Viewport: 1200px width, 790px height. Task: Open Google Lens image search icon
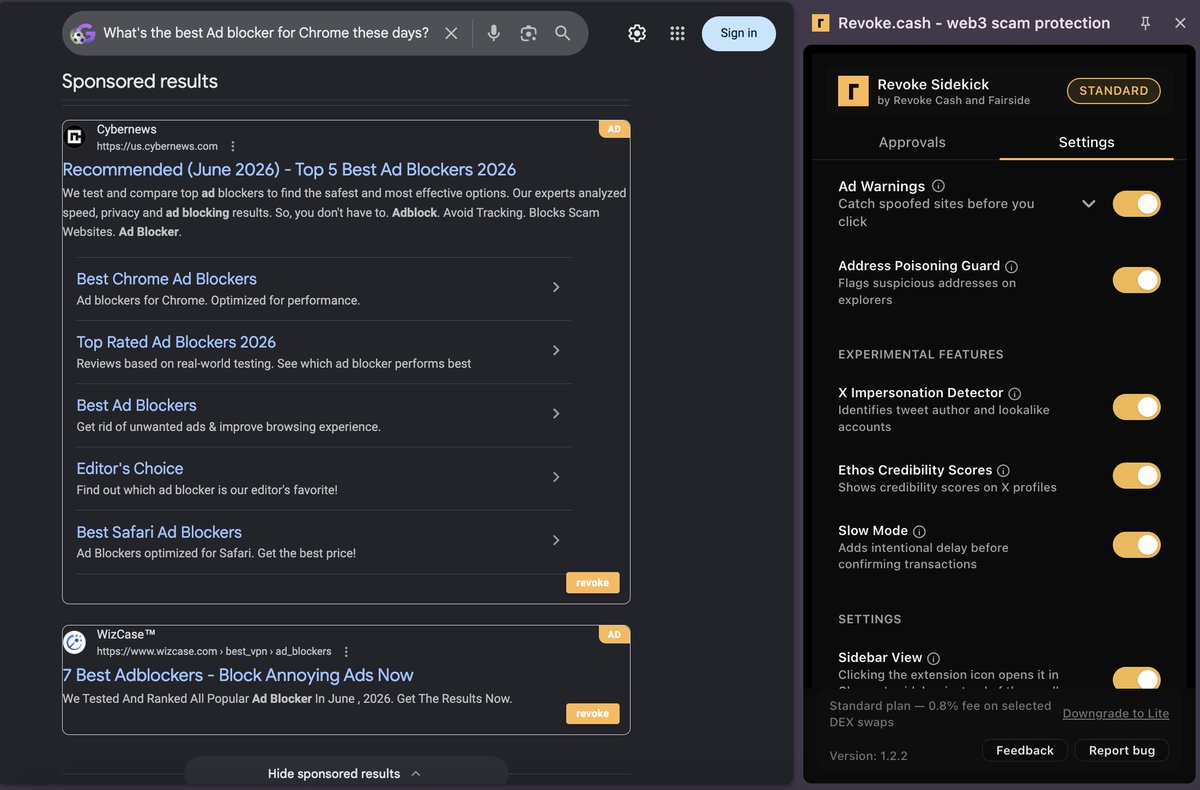pyautogui.click(x=528, y=33)
